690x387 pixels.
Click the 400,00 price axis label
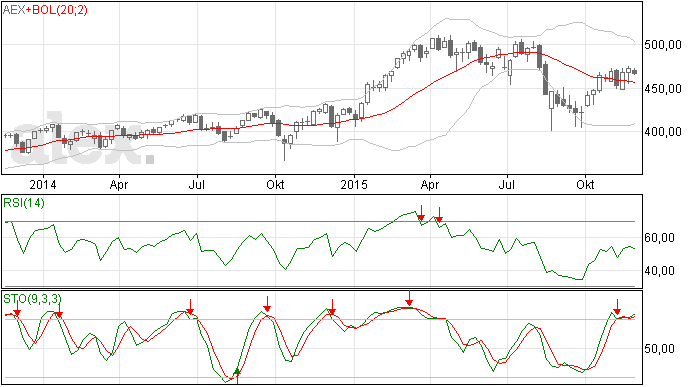pos(663,132)
